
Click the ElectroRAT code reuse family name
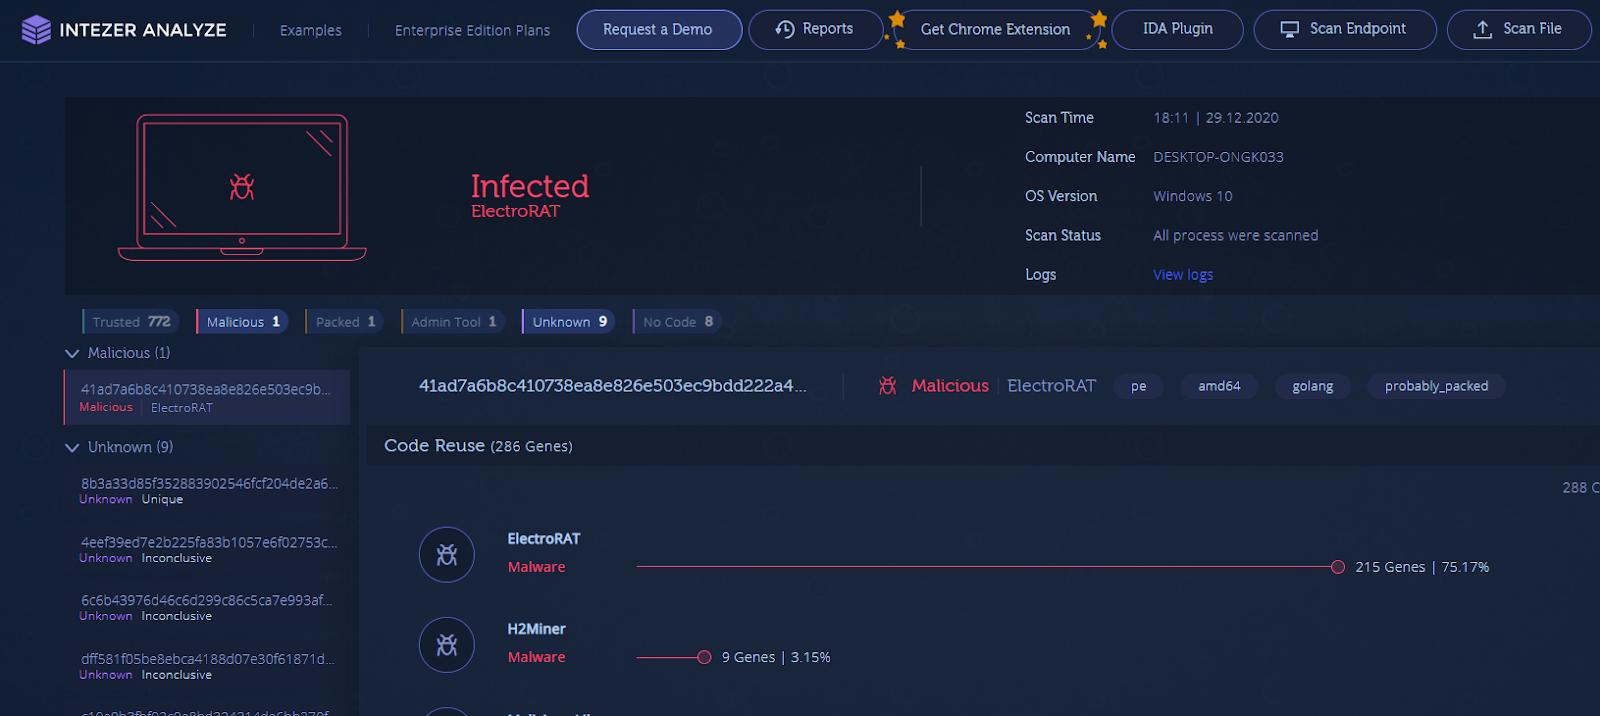click(x=543, y=539)
